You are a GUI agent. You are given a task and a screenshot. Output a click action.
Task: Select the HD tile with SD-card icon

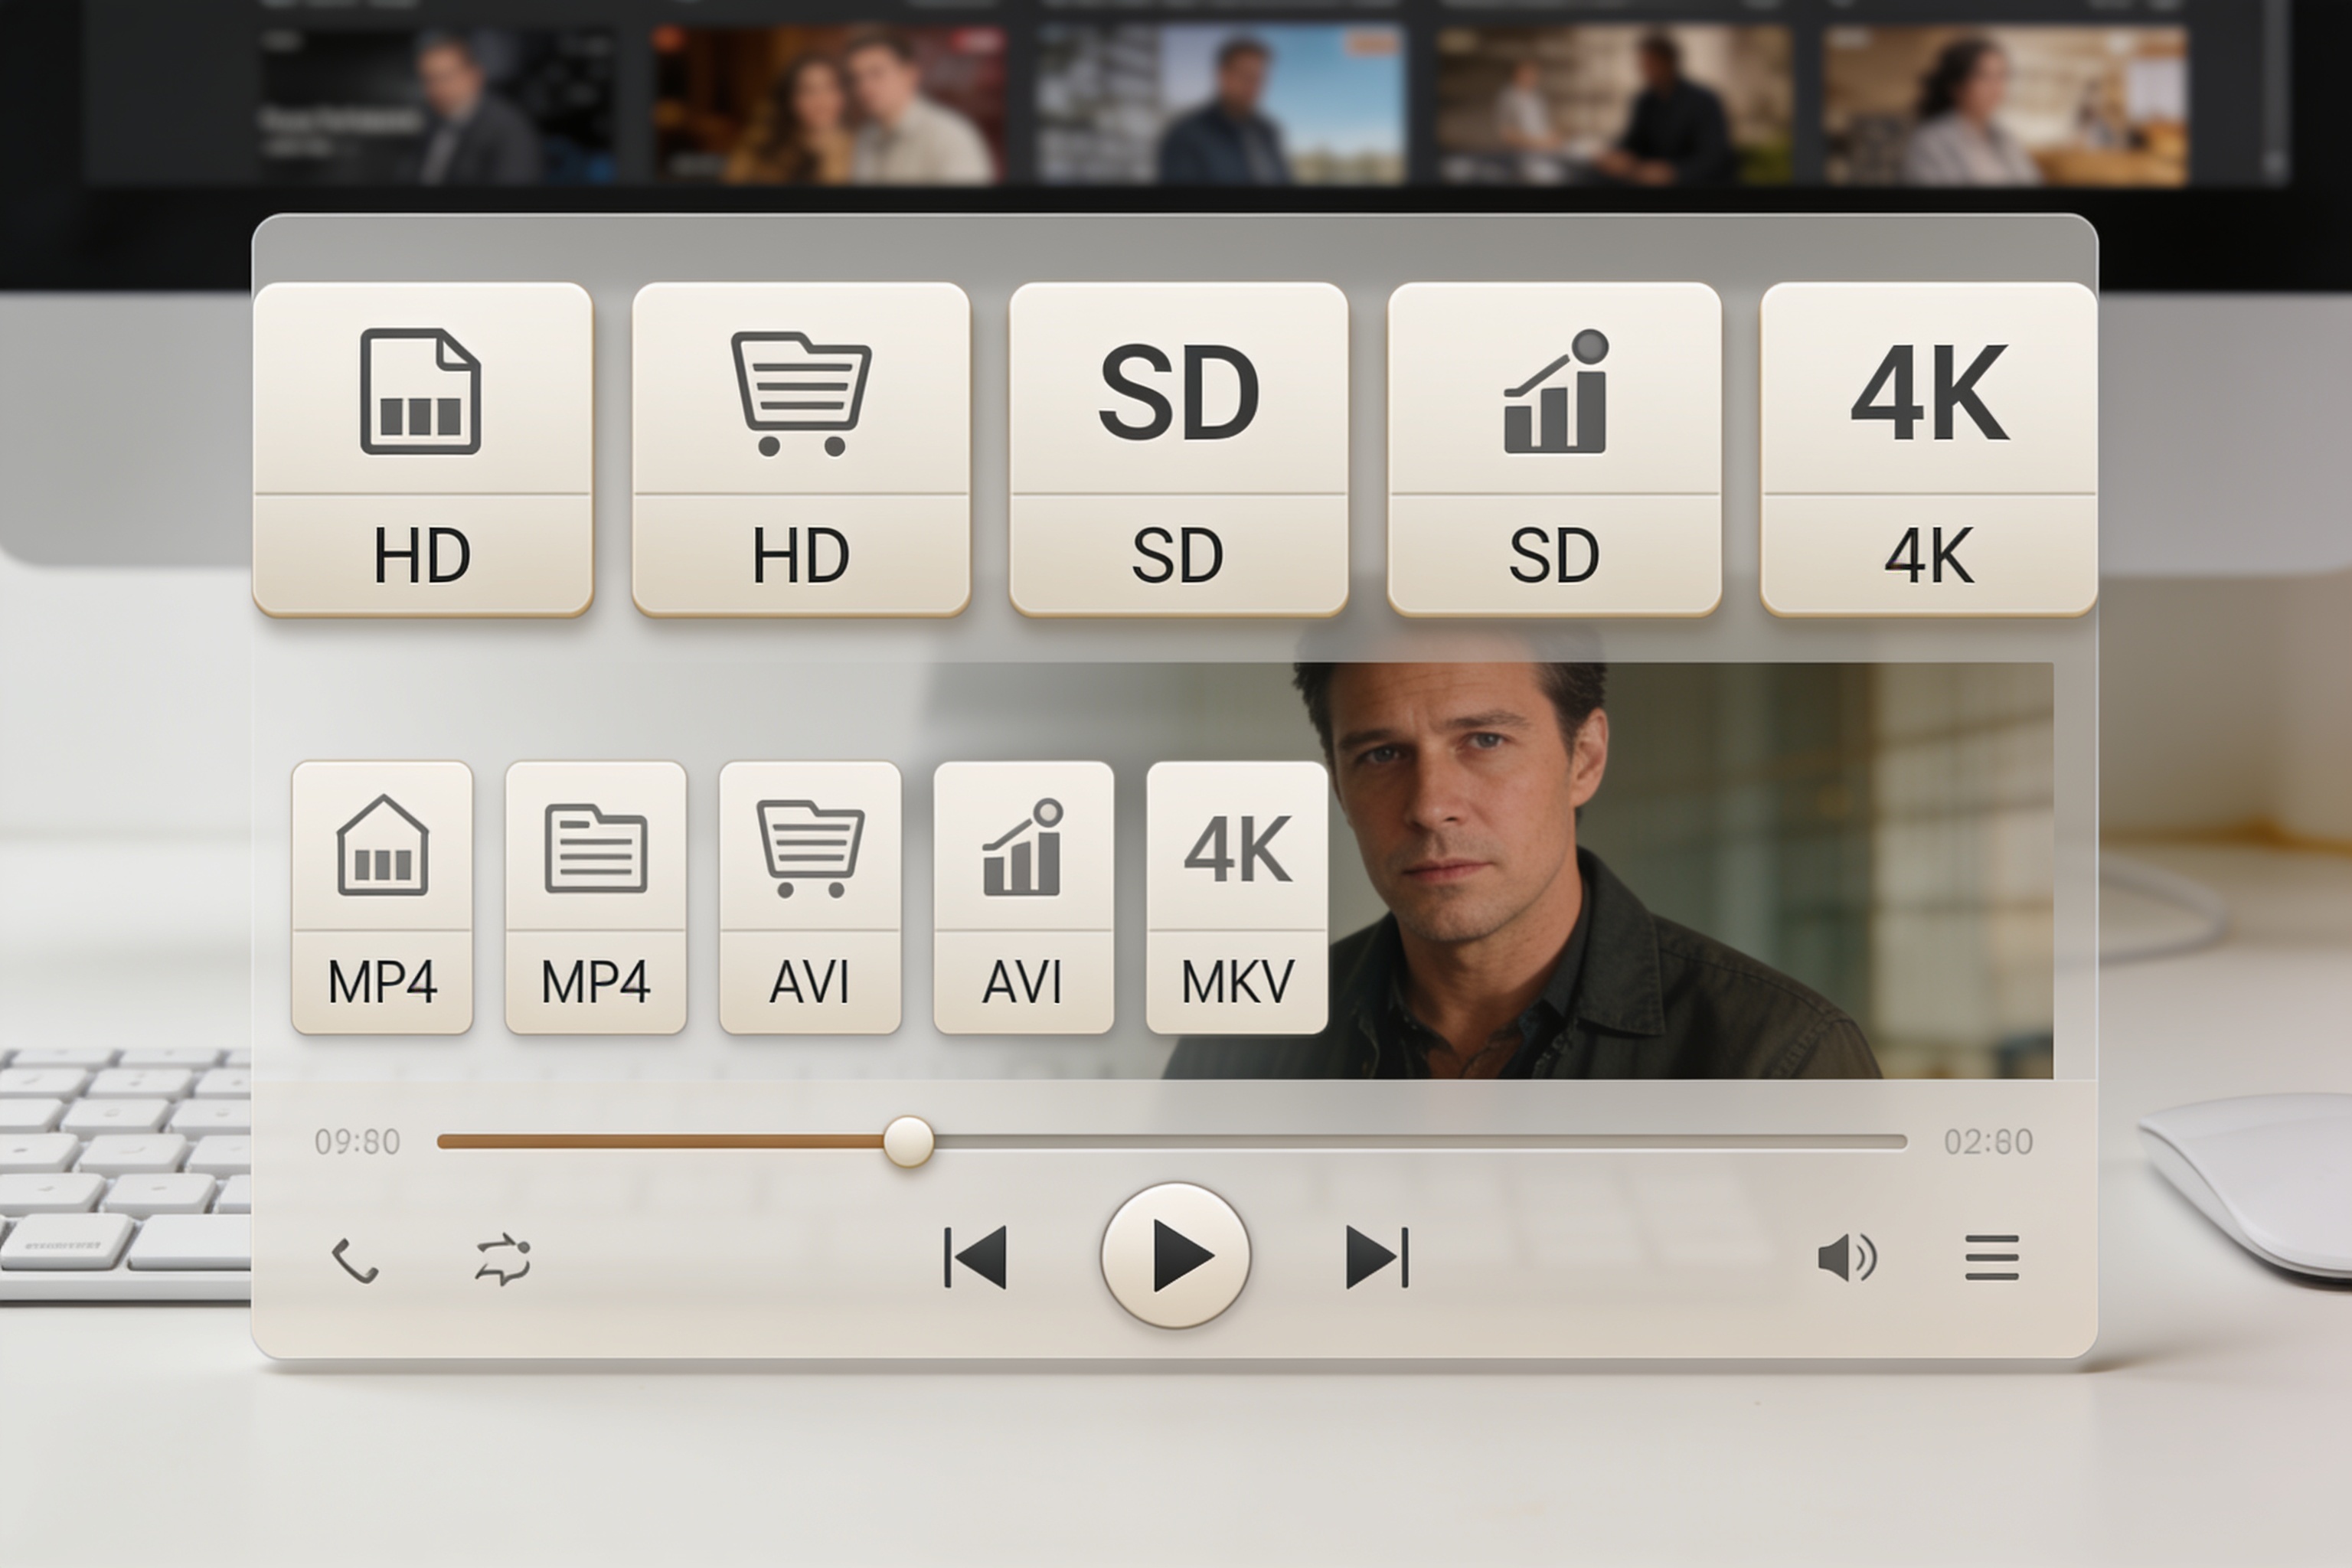click(423, 449)
